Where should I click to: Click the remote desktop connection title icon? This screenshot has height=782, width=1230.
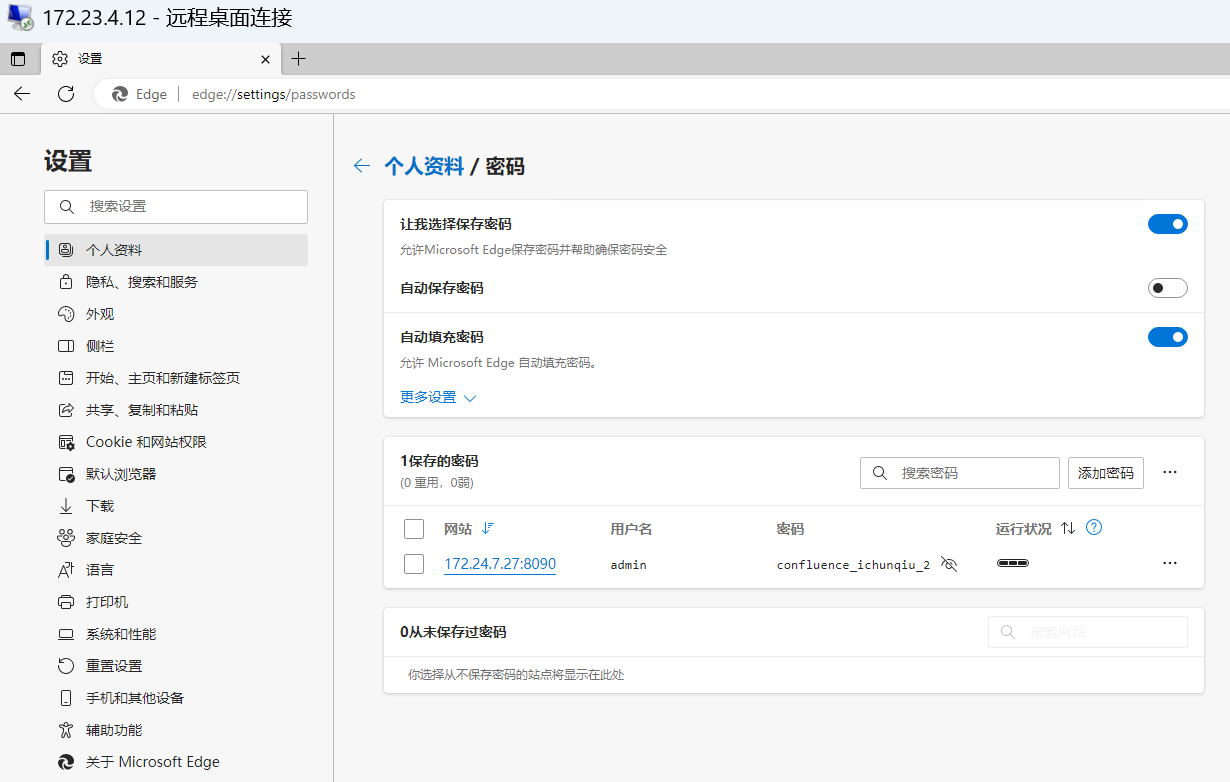point(20,18)
